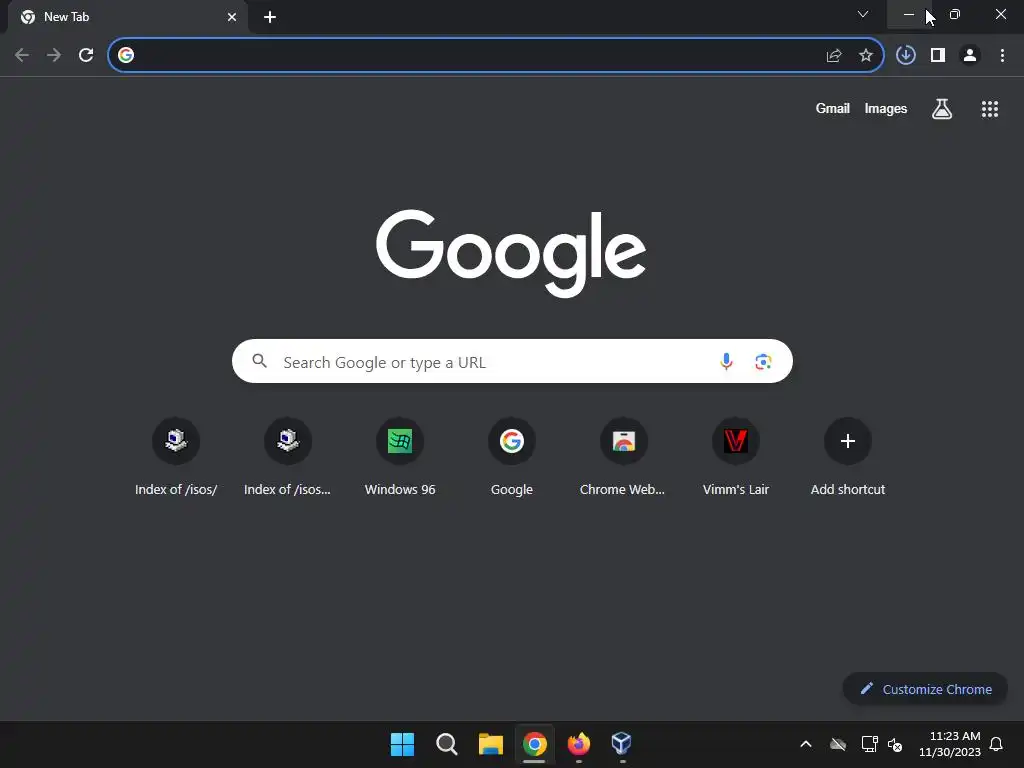Click the Customize Chrome button
Viewport: 1024px width, 768px height.
(925, 689)
